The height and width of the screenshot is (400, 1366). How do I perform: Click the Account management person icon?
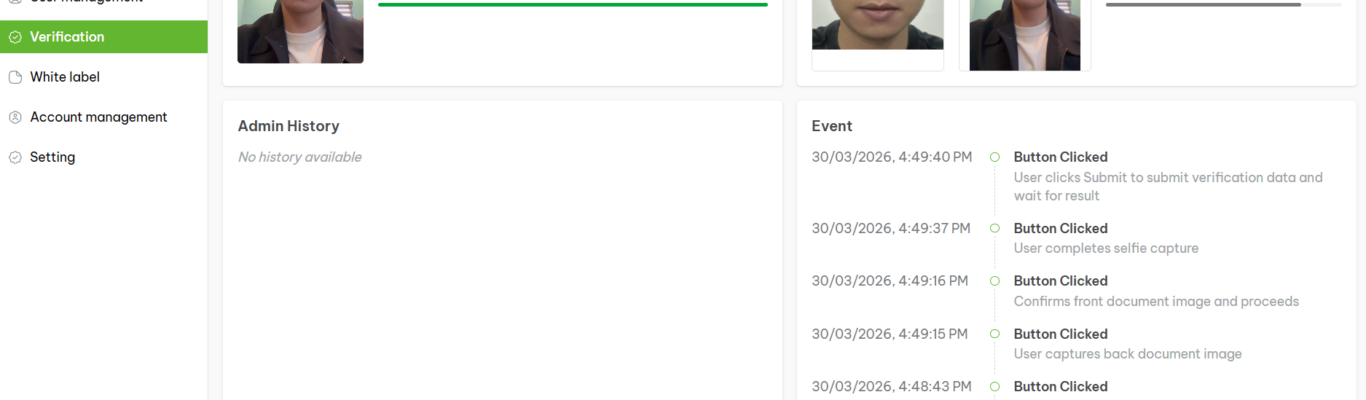click(15, 117)
